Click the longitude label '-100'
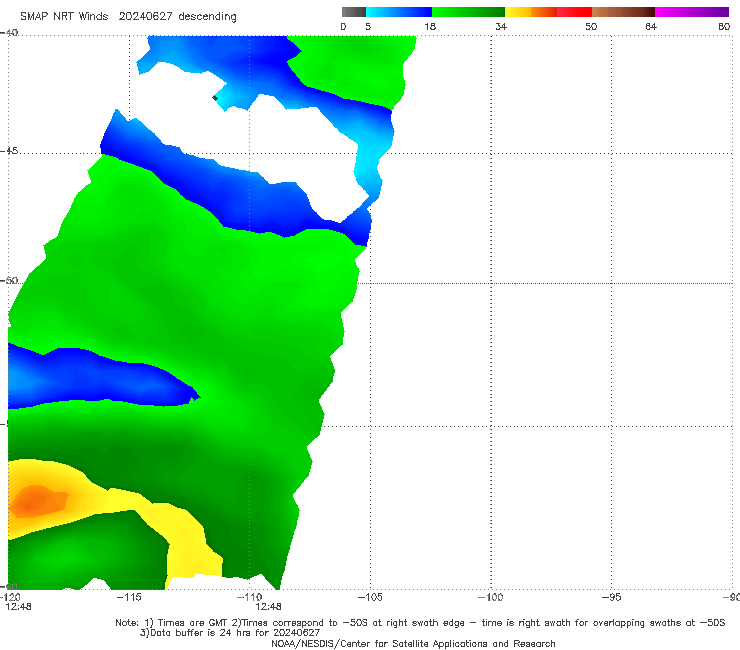The height and width of the screenshot is (650, 740). click(490, 597)
